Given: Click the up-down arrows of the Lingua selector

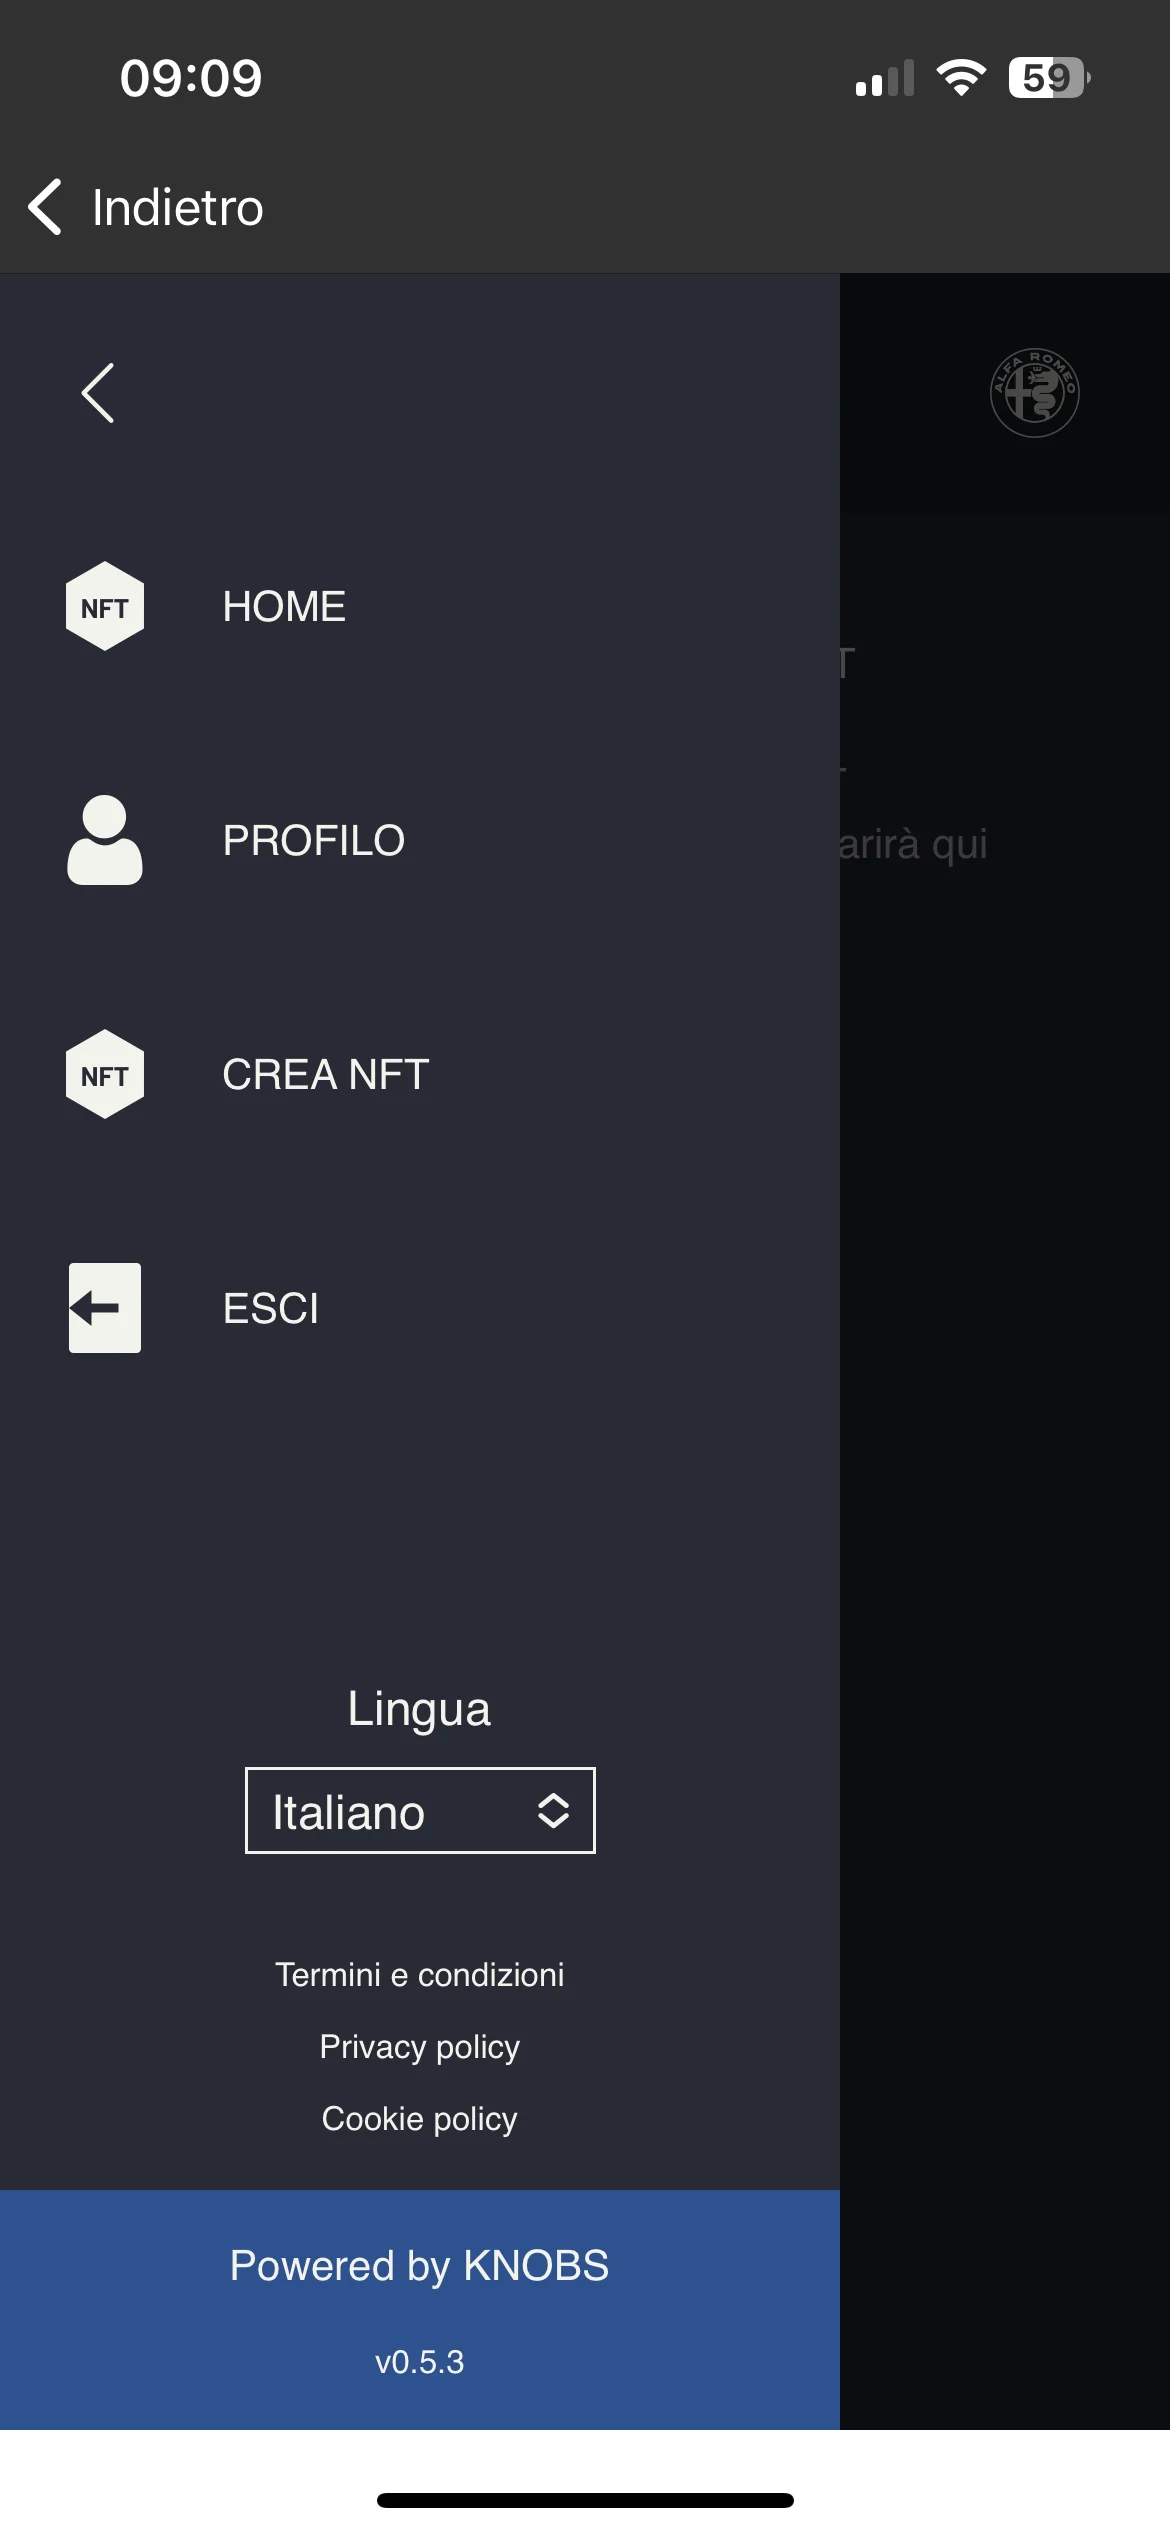Looking at the screenshot, I should tap(553, 1811).
